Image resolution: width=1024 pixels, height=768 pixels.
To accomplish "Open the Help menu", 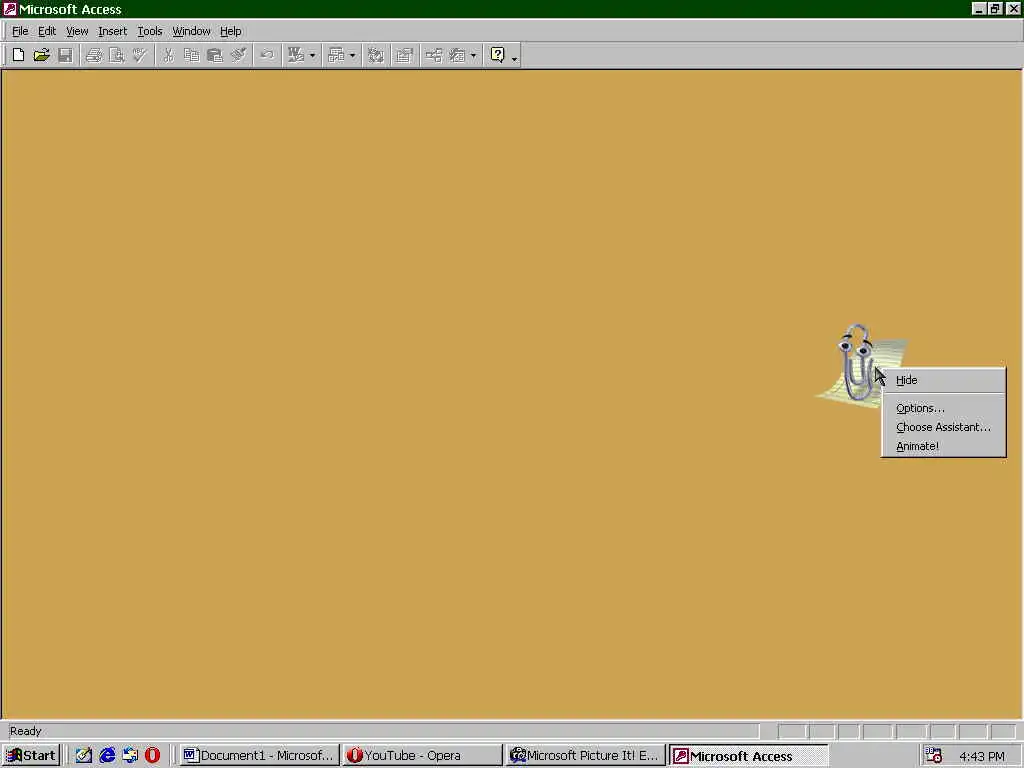I will (231, 31).
